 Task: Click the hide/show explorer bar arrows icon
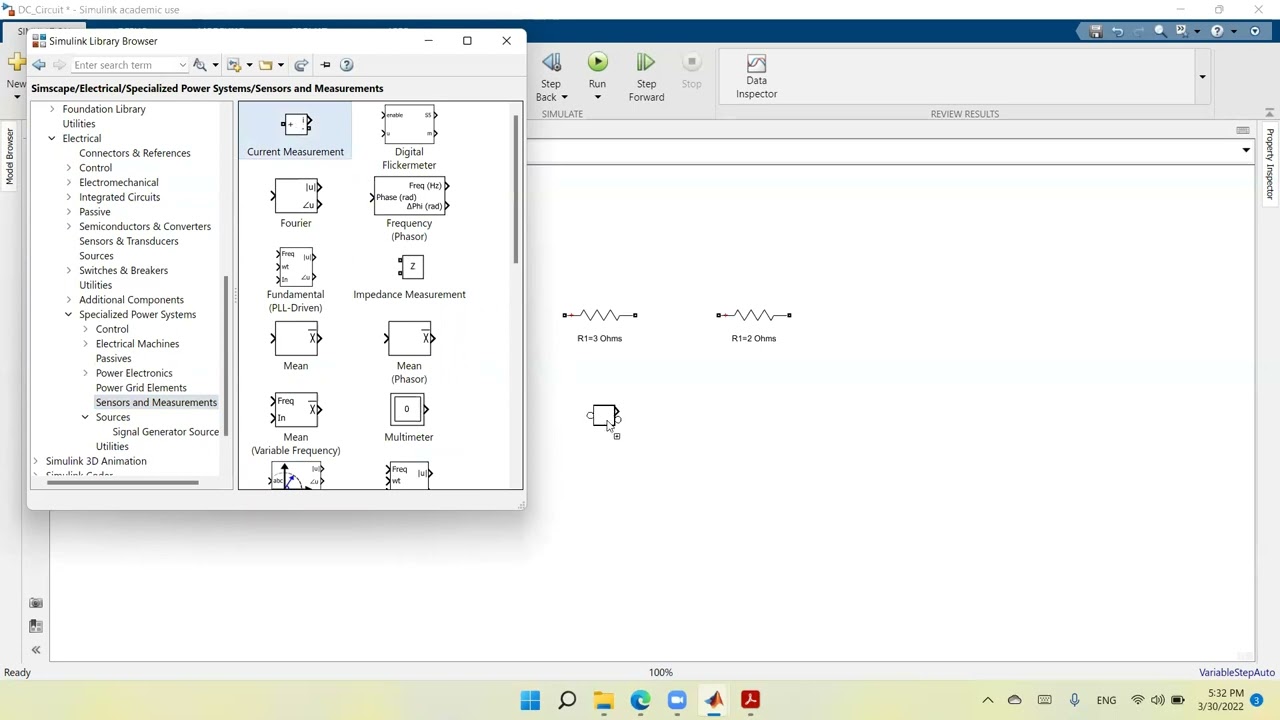point(36,650)
